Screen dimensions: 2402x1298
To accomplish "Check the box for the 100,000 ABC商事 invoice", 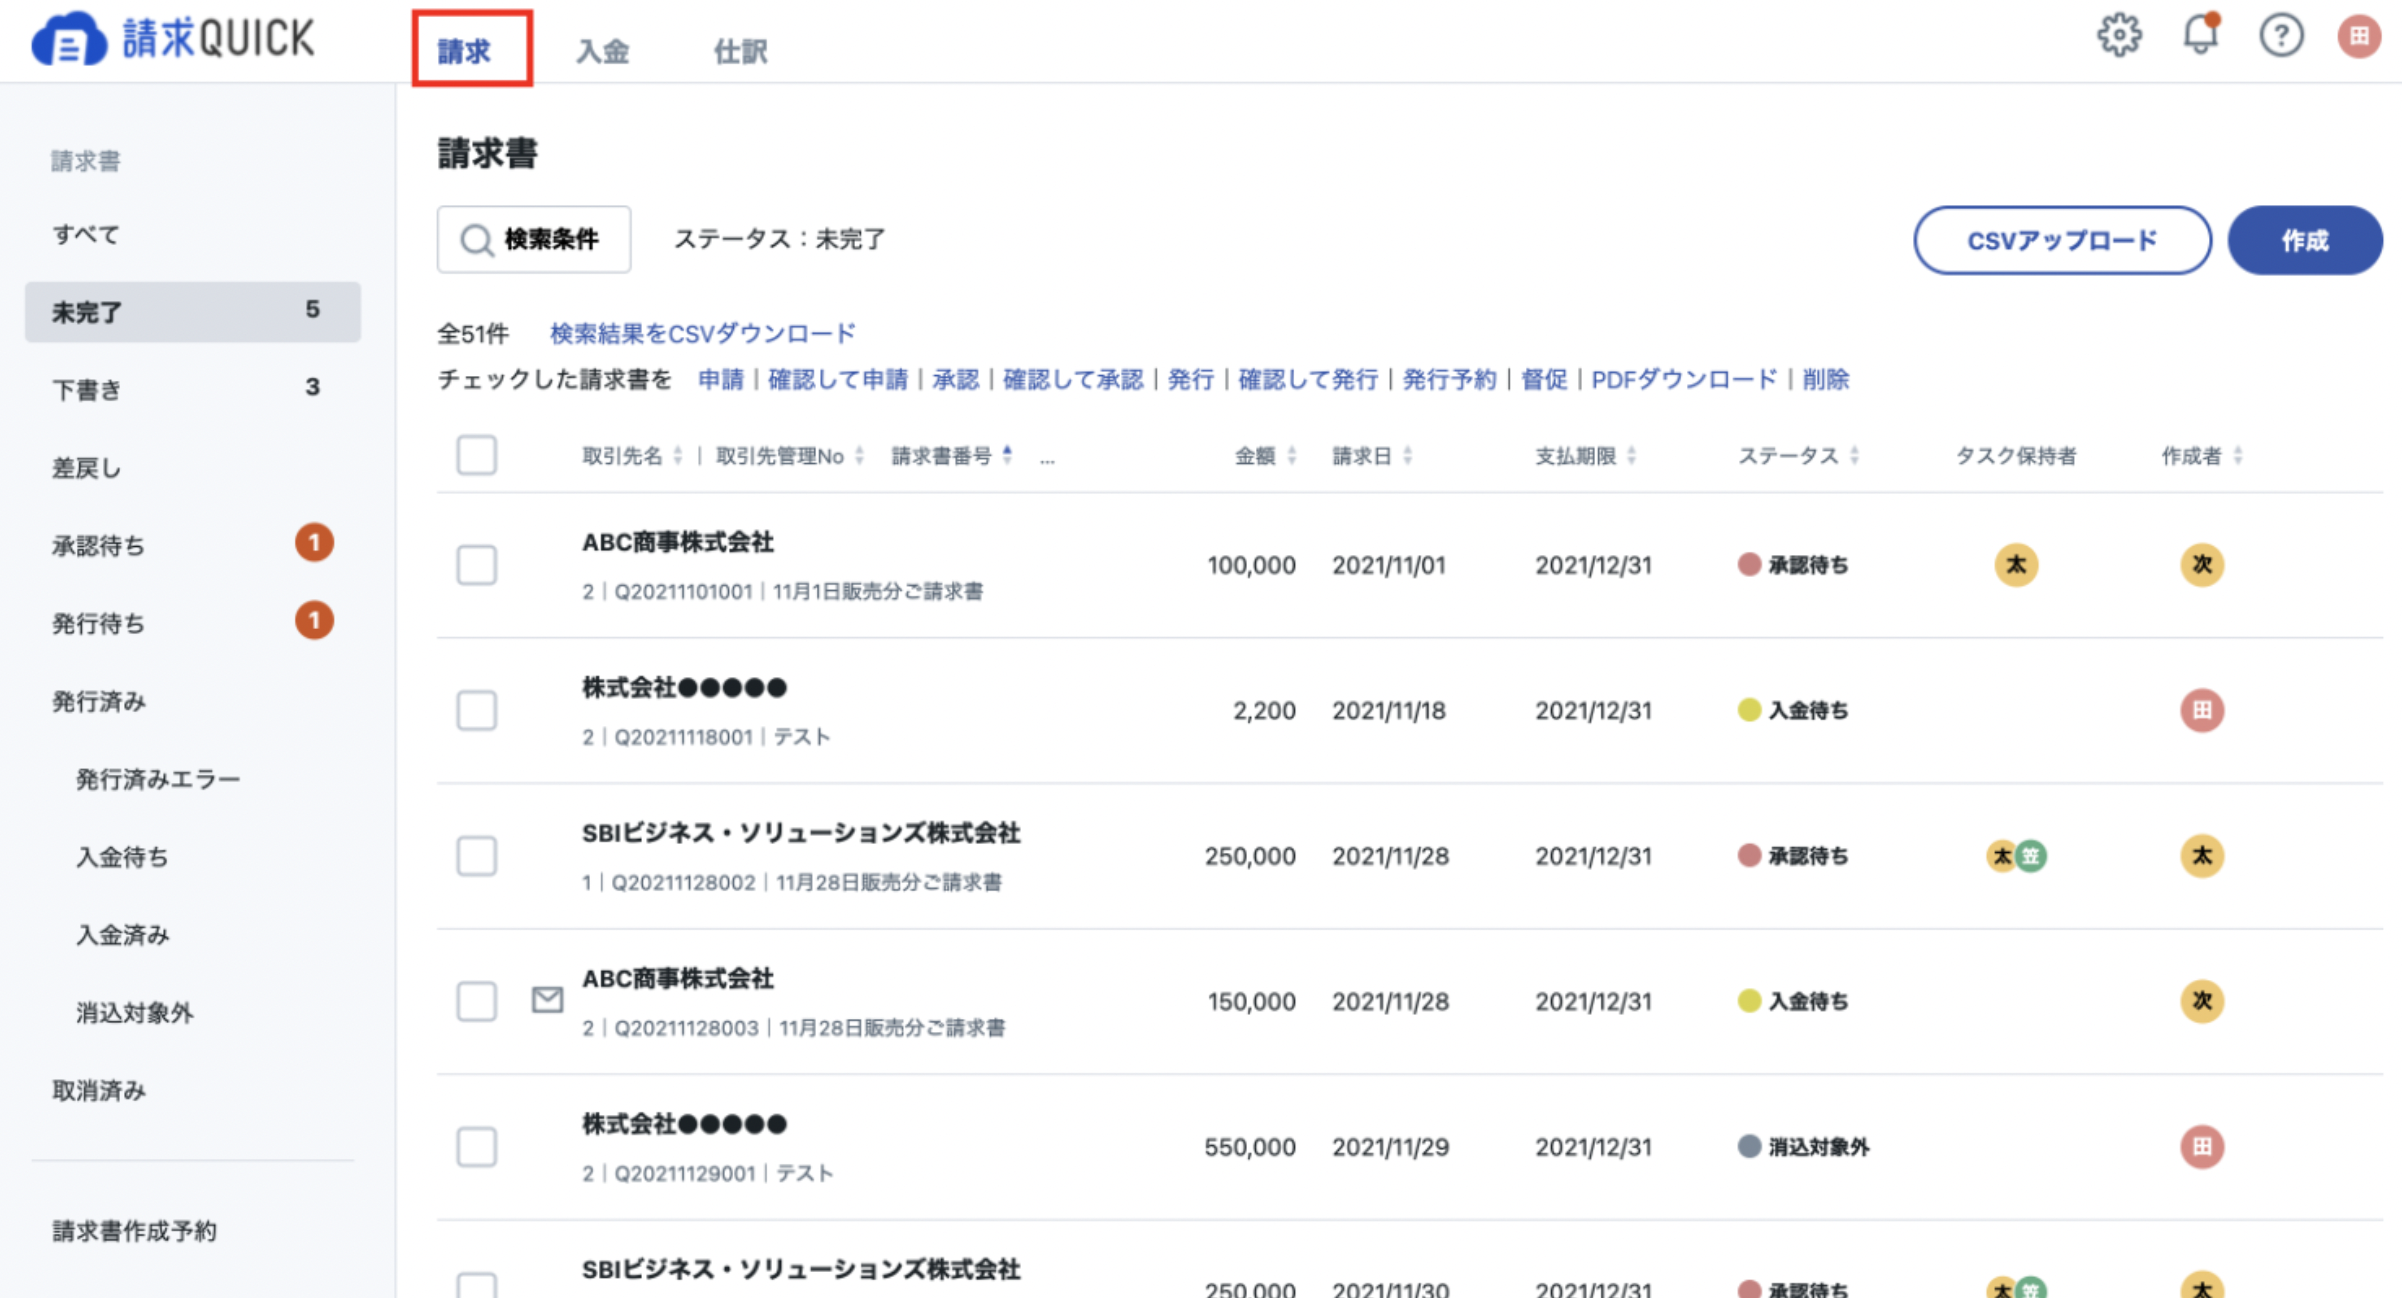I will click(477, 565).
